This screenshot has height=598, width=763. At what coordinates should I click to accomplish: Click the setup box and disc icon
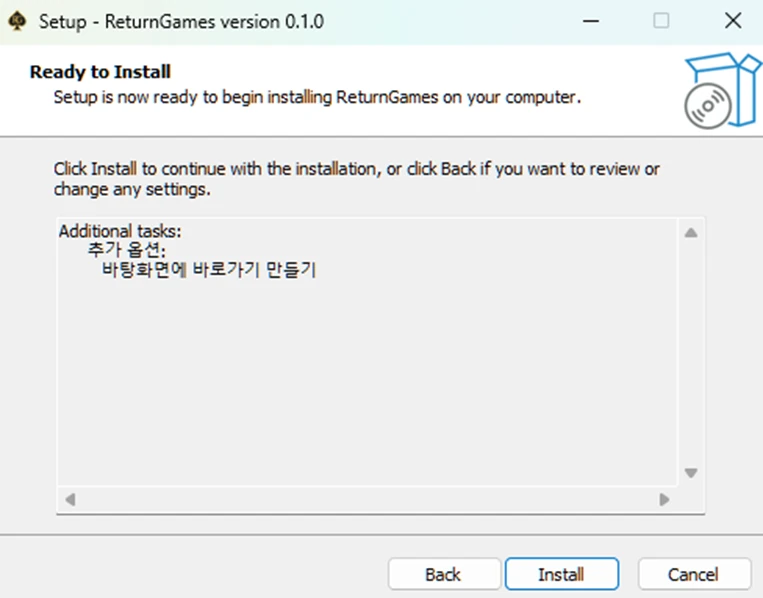(x=722, y=91)
